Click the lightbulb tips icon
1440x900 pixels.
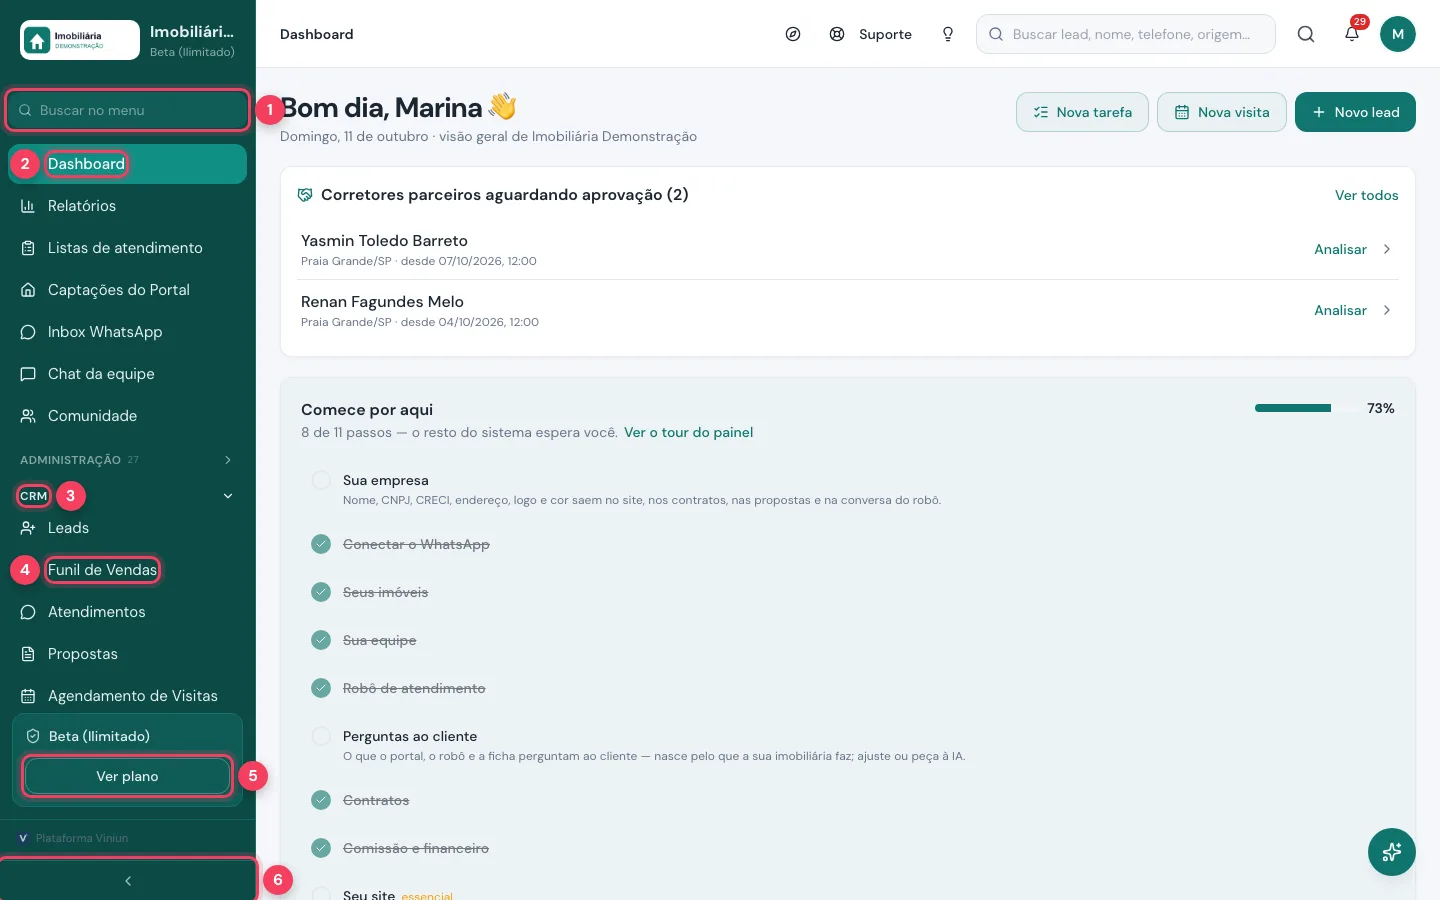pos(948,34)
